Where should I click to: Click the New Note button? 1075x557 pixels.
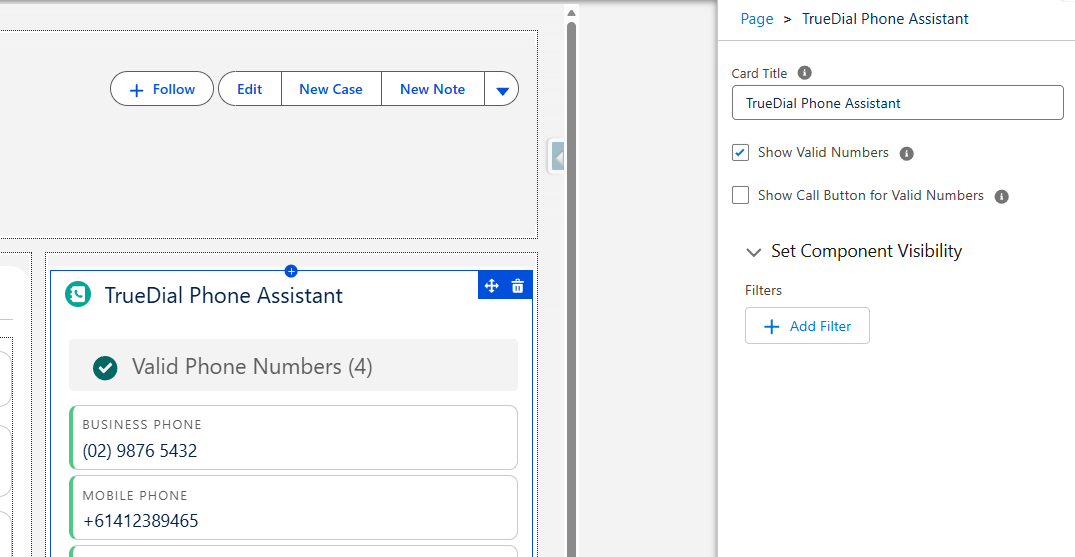(x=433, y=89)
